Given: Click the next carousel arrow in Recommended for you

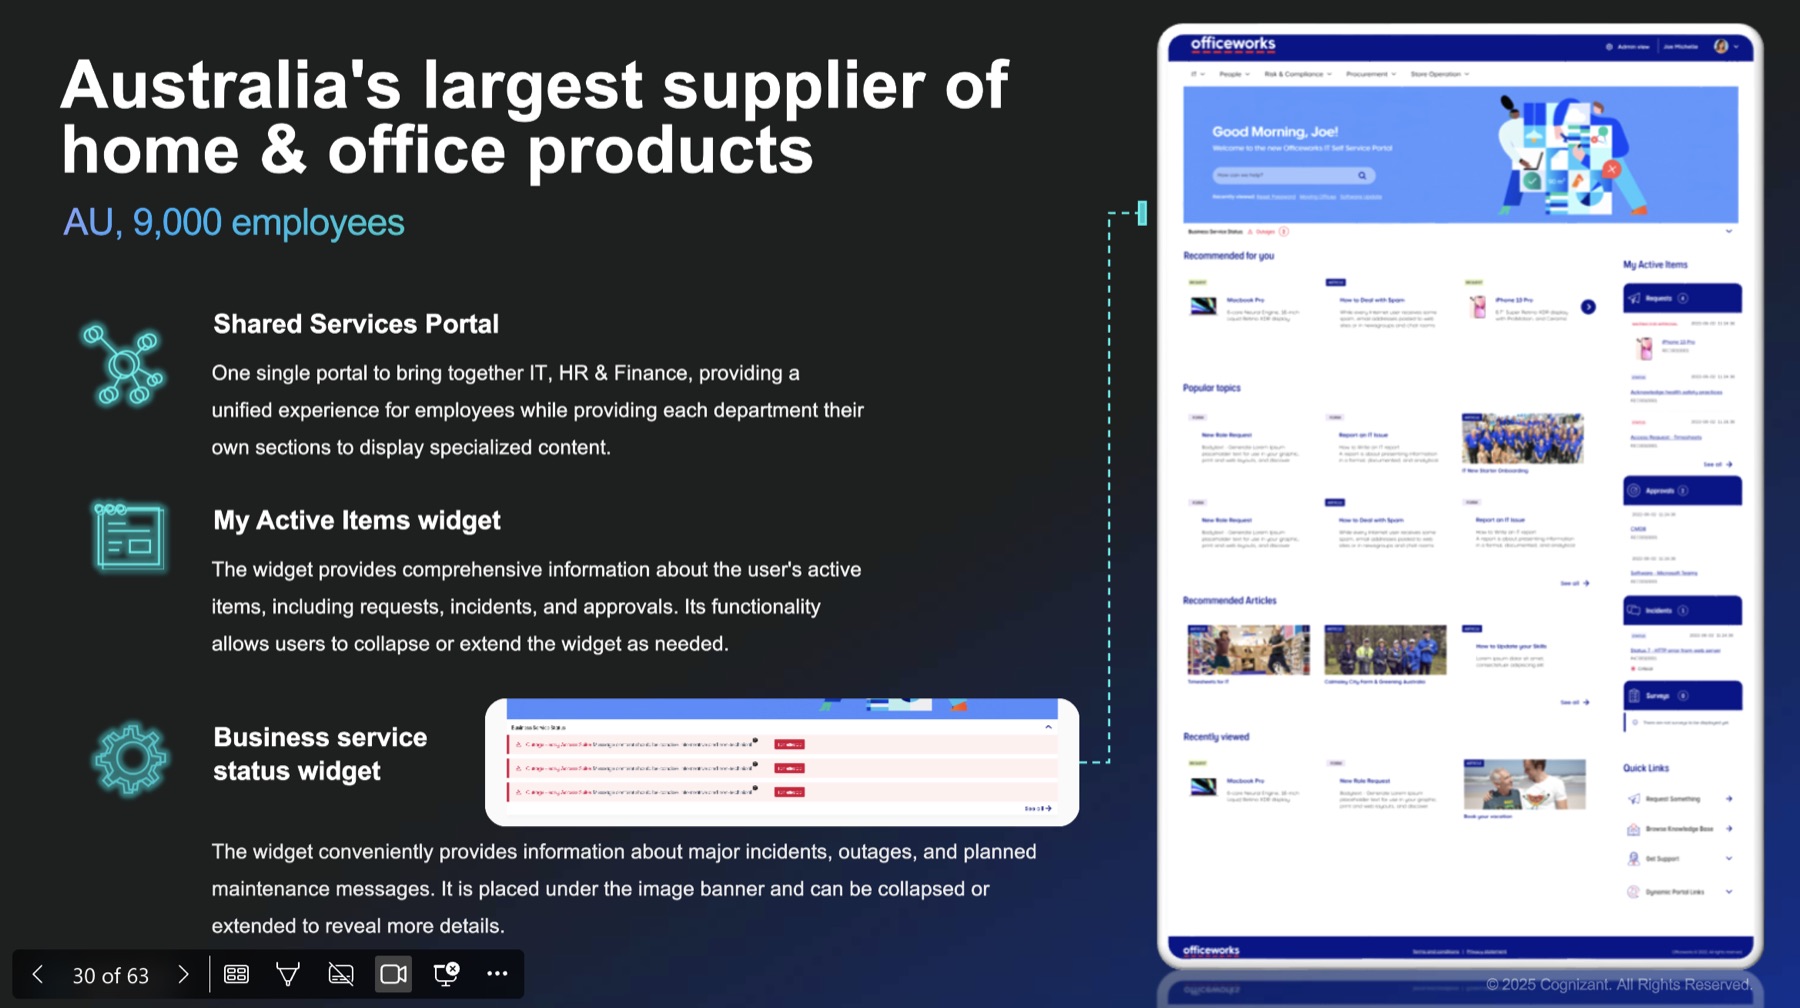Looking at the screenshot, I should (x=1588, y=307).
